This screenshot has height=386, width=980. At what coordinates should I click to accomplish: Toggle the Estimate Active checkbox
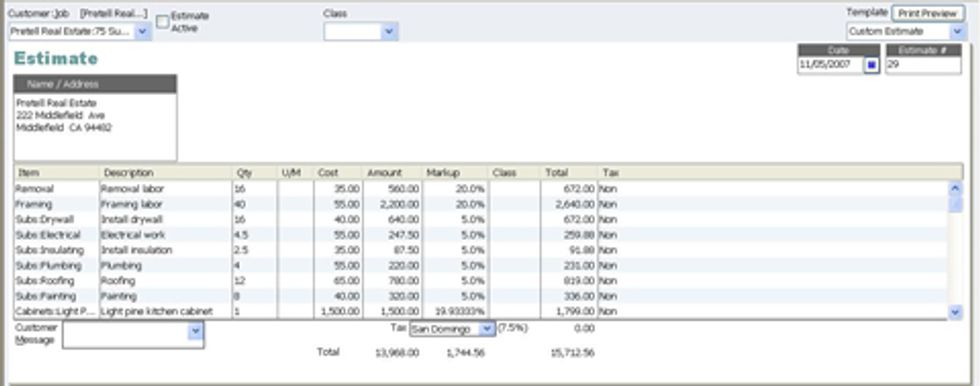pyautogui.click(x=162, y=22)
